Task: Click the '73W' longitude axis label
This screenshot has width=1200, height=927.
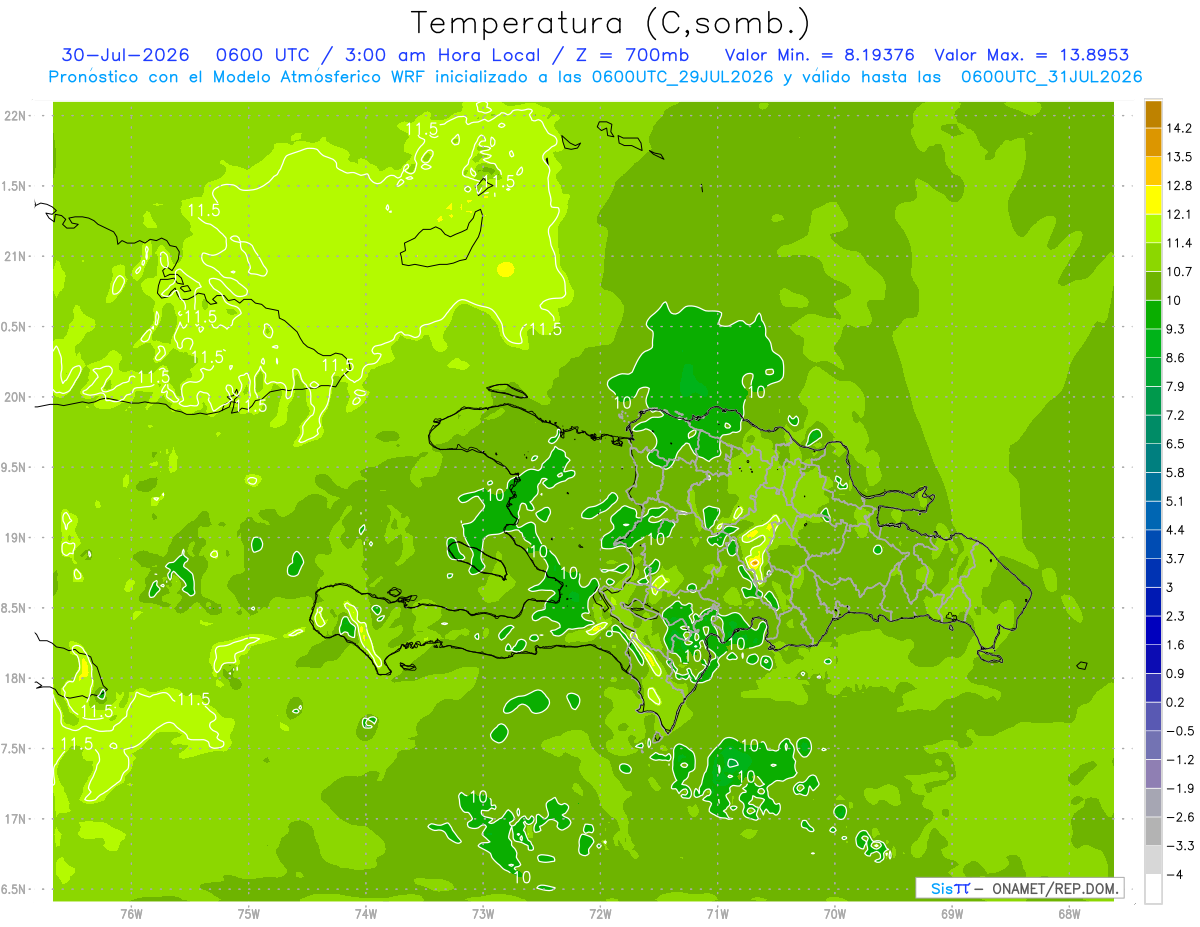Action: (x=483, y=914)
